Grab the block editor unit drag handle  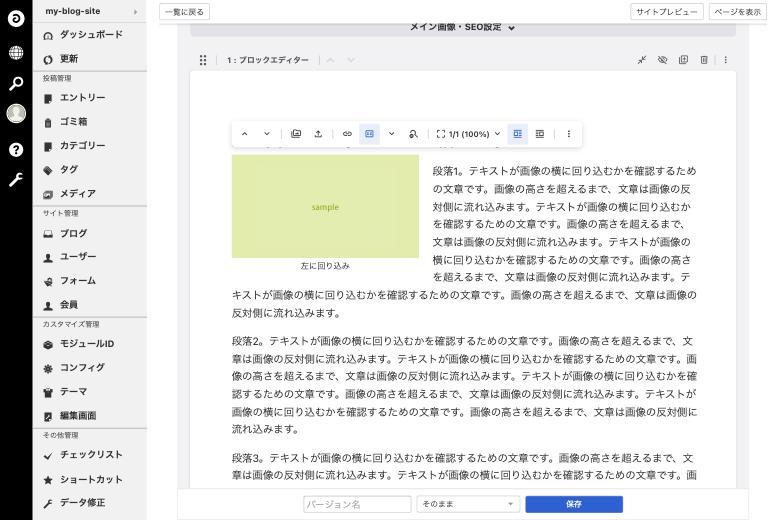click(203, 60)
